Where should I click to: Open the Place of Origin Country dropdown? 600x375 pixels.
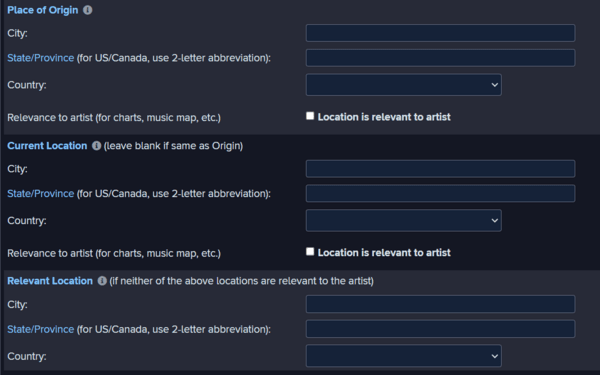tap(404, 85)
